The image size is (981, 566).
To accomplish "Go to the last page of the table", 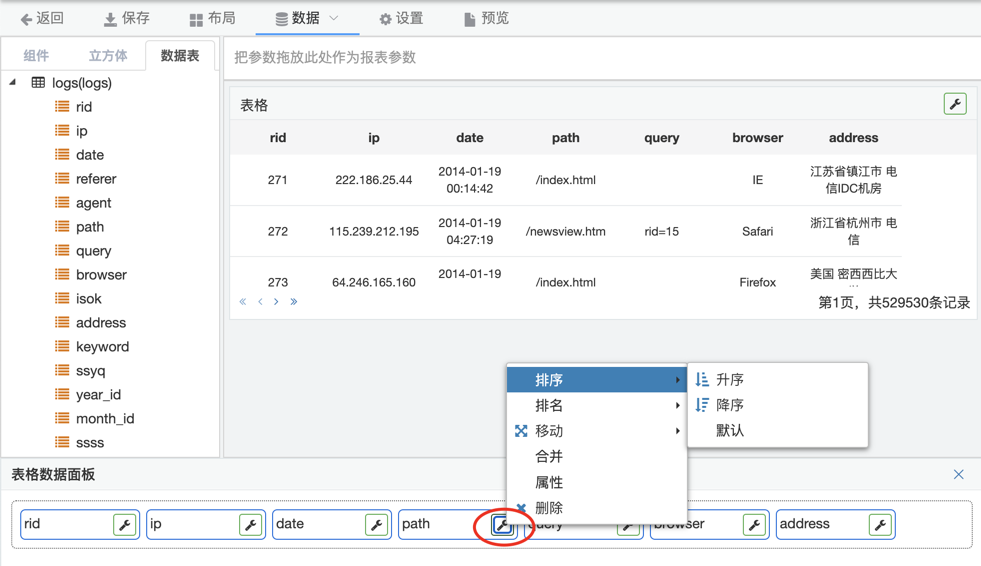I will 294,302.
